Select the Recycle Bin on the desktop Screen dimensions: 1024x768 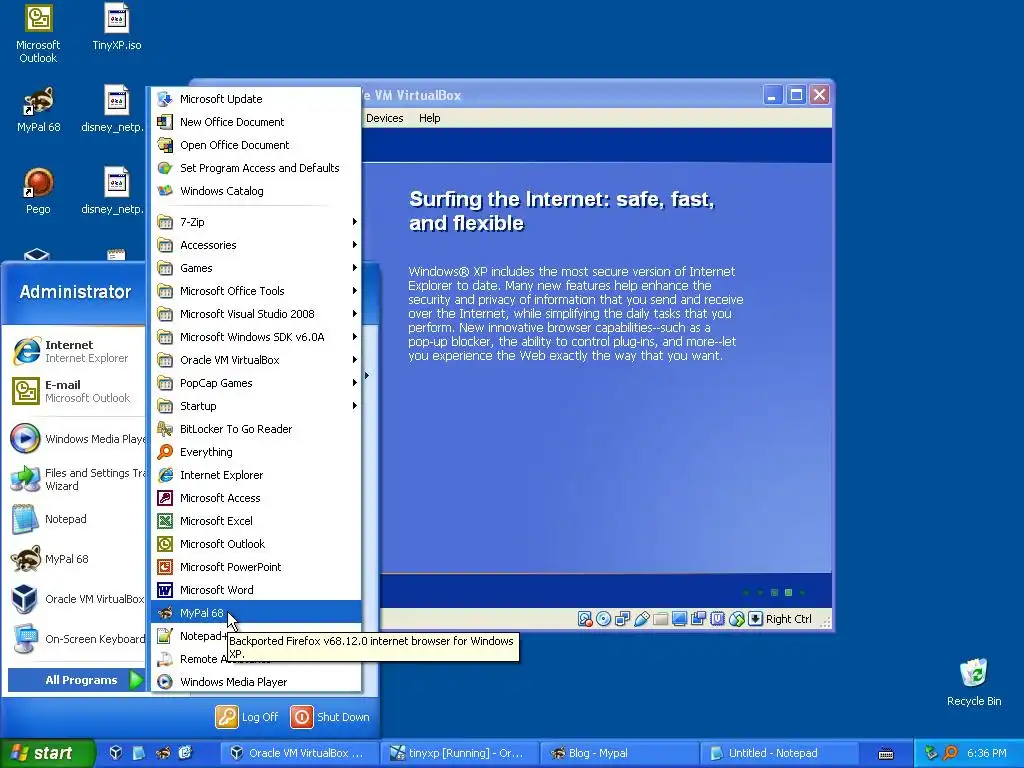(x=974, y=682)
